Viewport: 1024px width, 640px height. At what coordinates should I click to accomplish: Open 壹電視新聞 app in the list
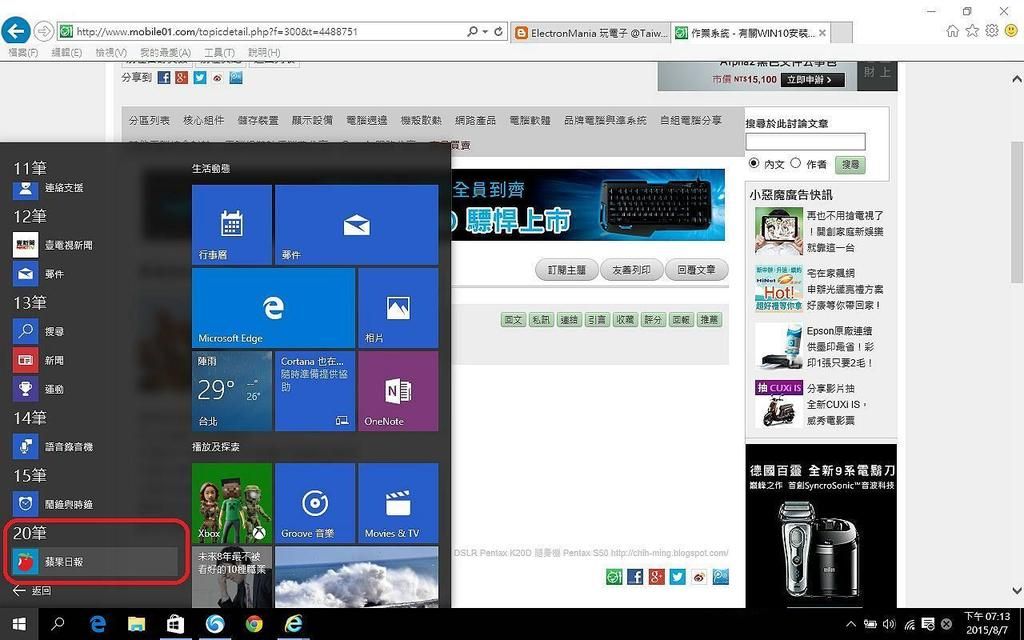click(95, 245)
